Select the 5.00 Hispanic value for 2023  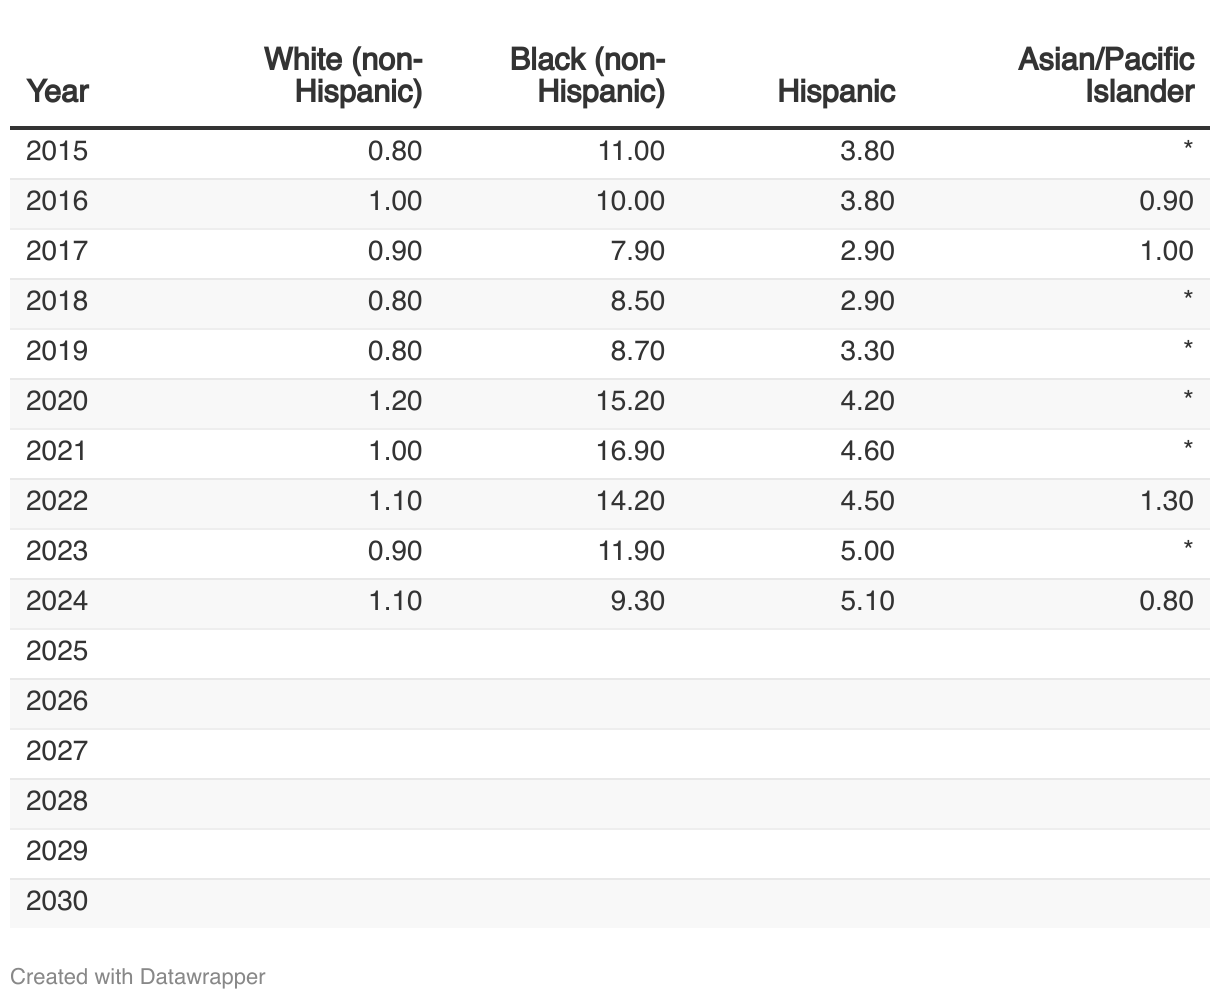tap(867, 551)
